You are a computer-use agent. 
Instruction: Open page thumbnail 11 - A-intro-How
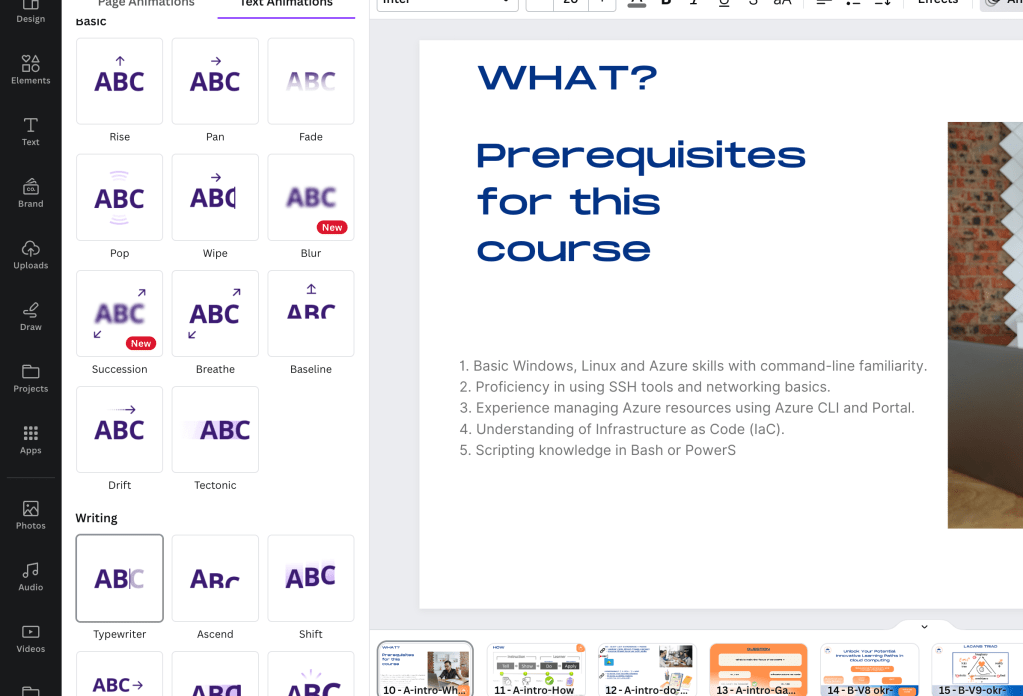536,669
